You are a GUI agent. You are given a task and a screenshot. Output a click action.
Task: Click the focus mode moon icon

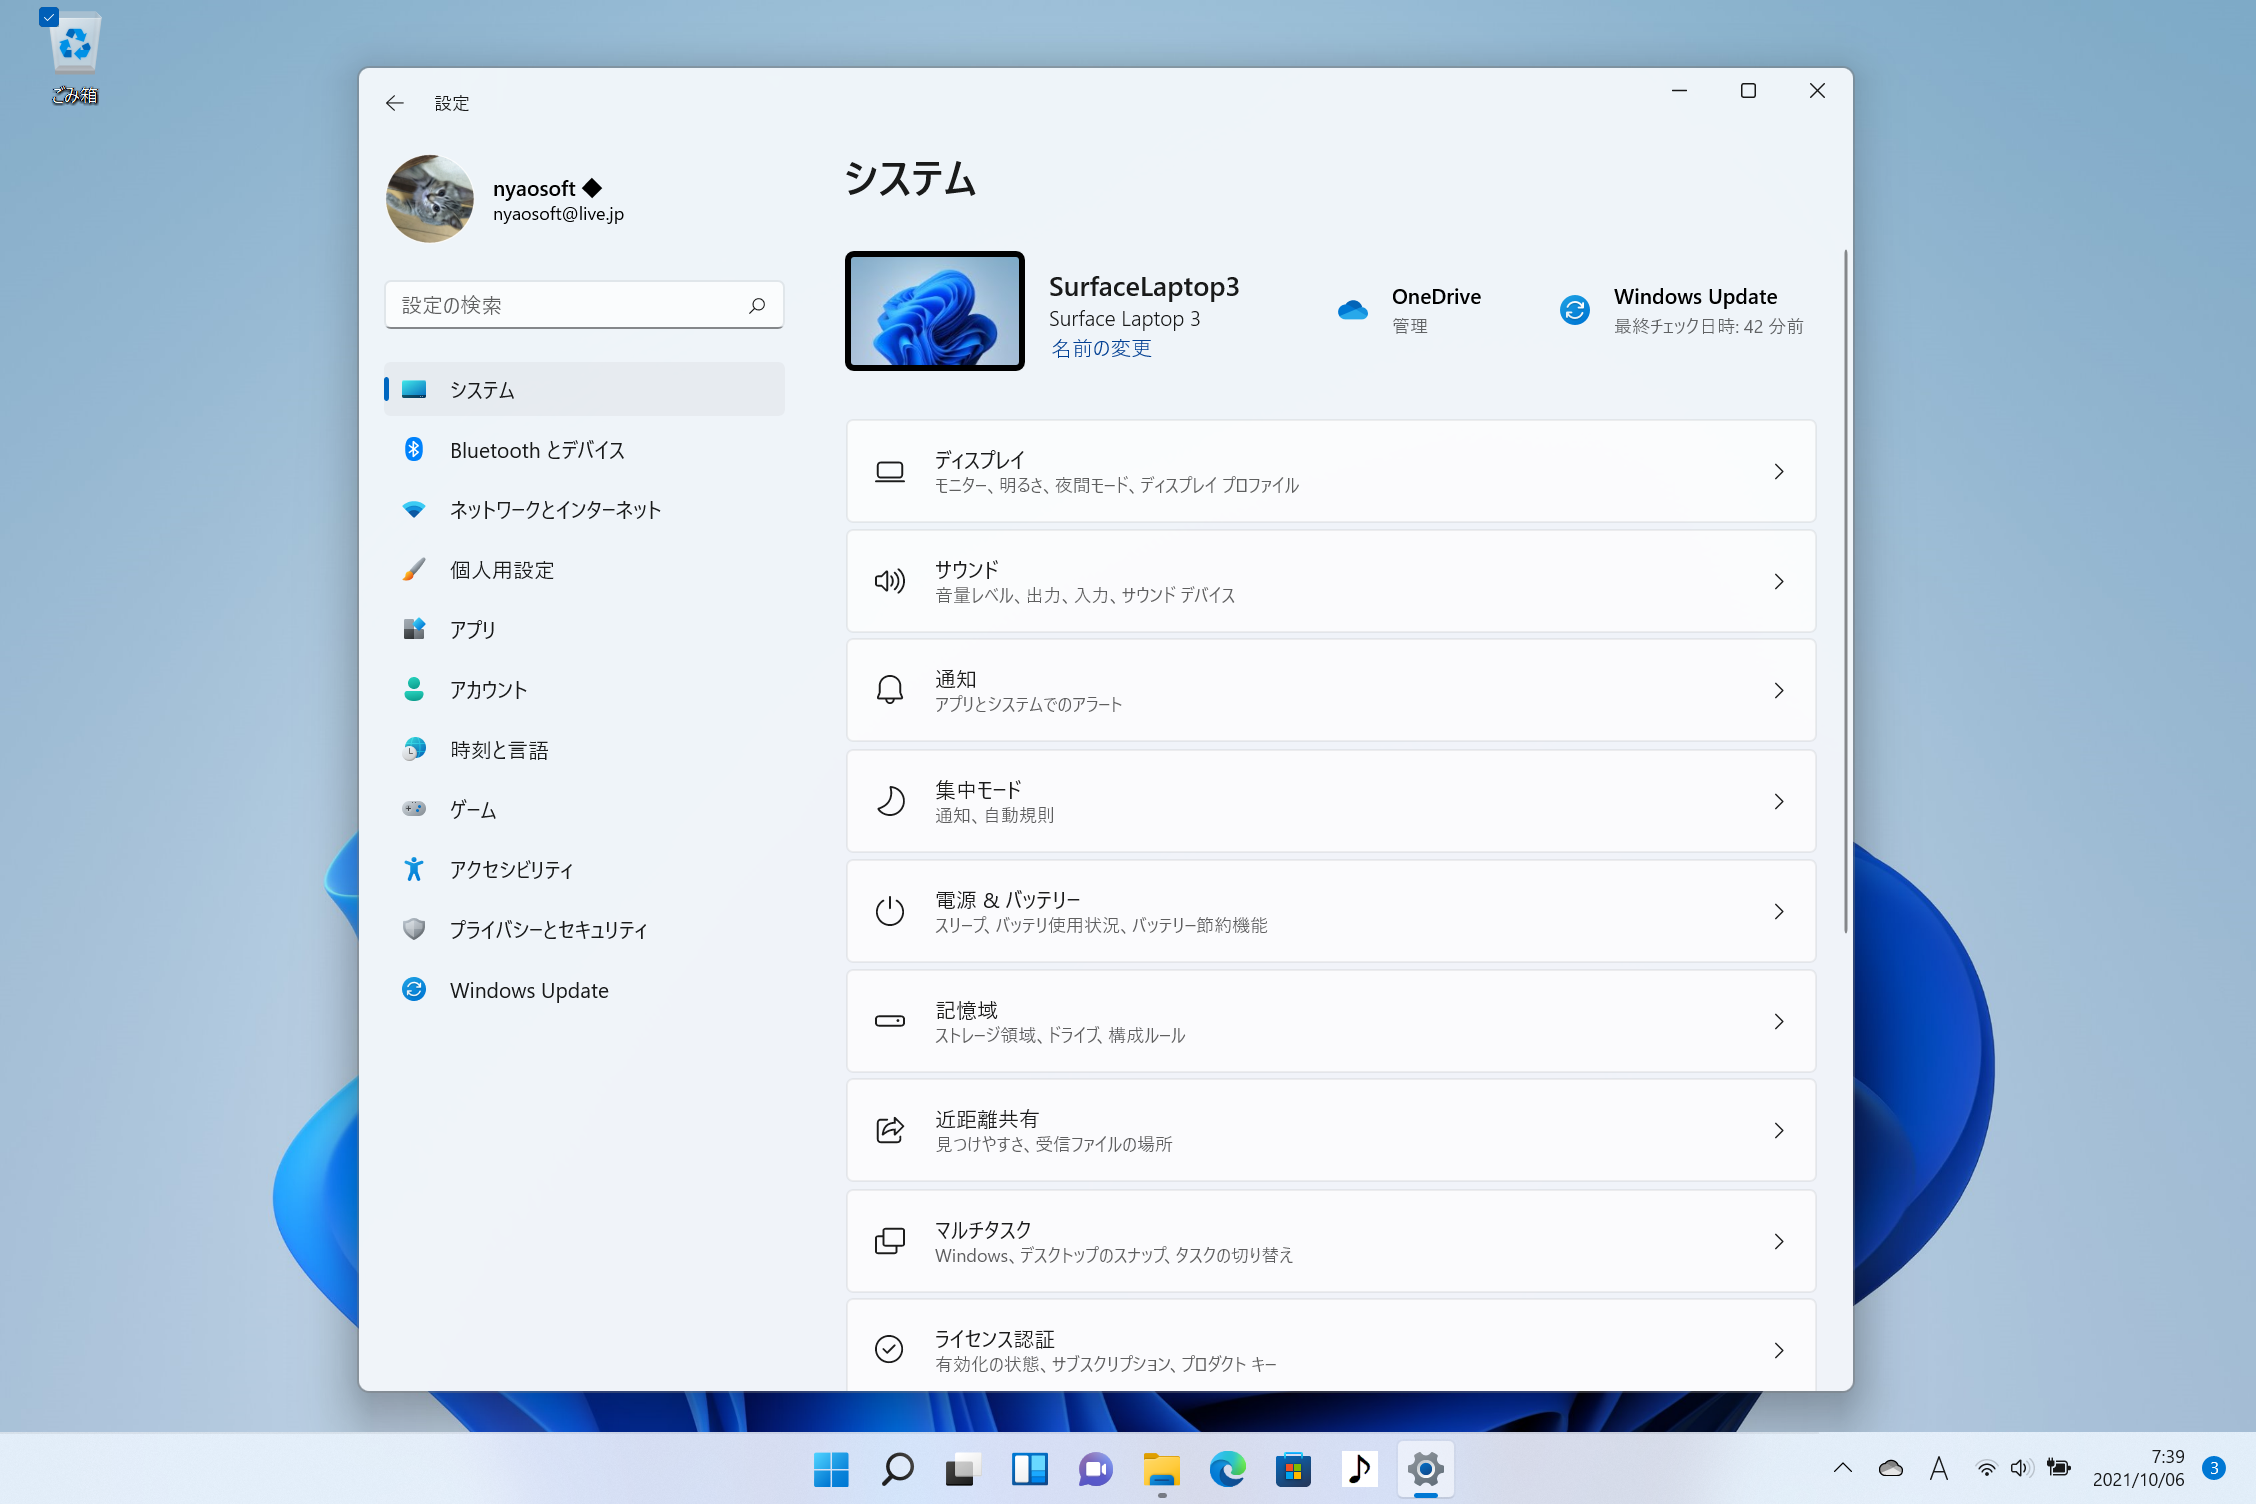click(x=890, y=801)
